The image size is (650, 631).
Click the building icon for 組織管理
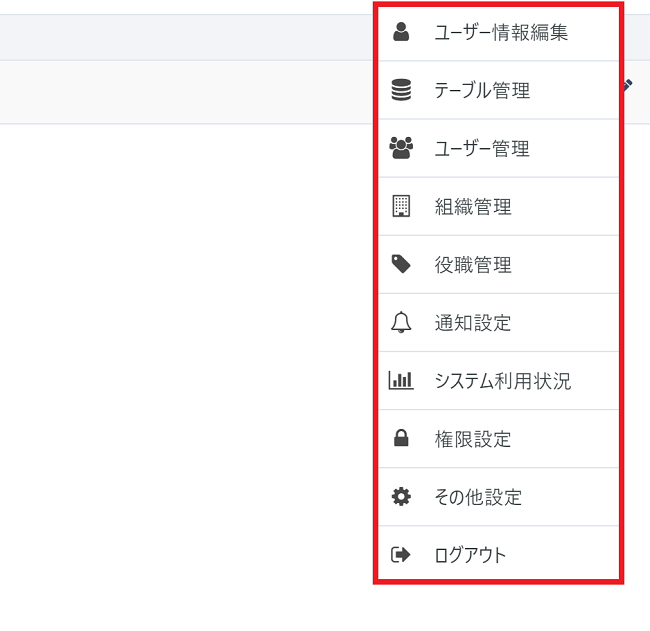(x=401, y=206)
